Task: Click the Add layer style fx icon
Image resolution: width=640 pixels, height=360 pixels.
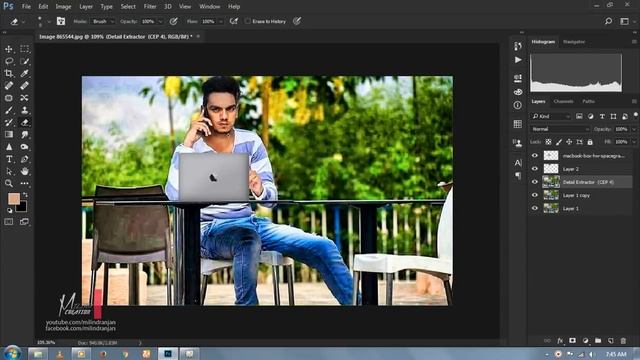Action: [560, 340]
